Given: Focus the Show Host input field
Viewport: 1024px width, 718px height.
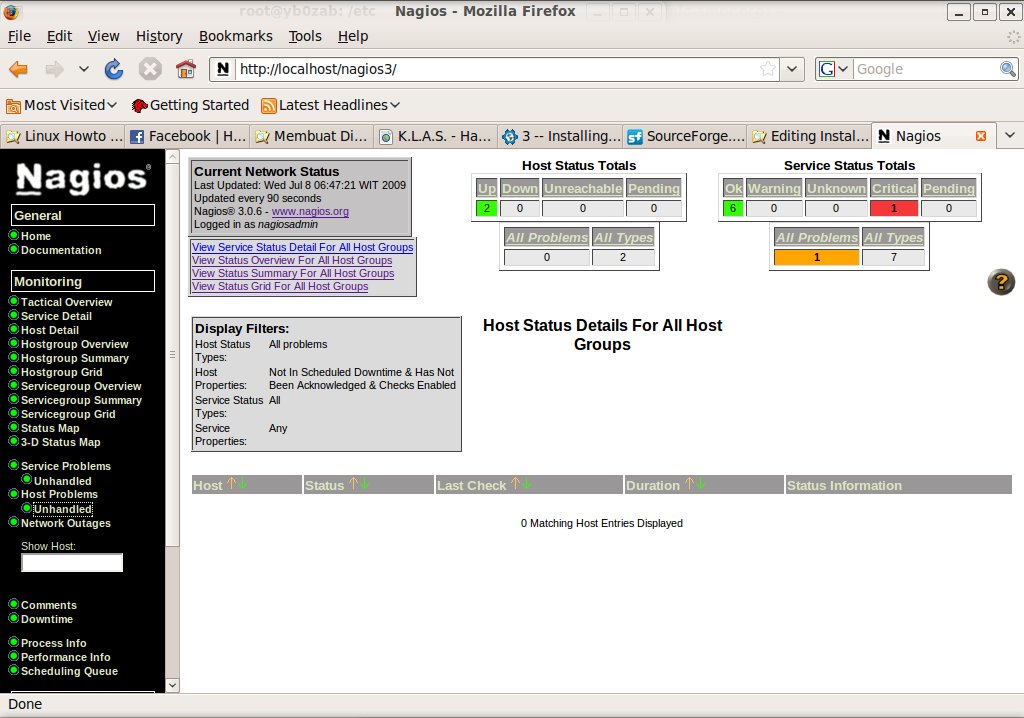Looking at the screenshot, I should coord(72,563).
